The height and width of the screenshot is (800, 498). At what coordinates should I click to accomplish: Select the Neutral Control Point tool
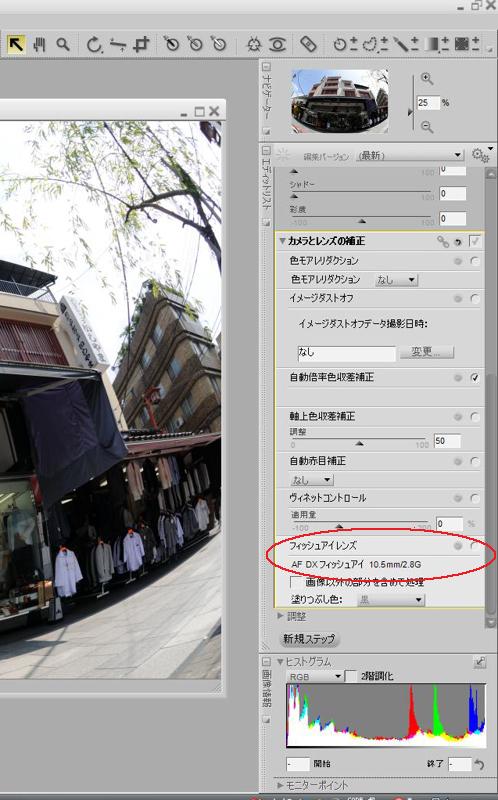[x=195, y=44]
